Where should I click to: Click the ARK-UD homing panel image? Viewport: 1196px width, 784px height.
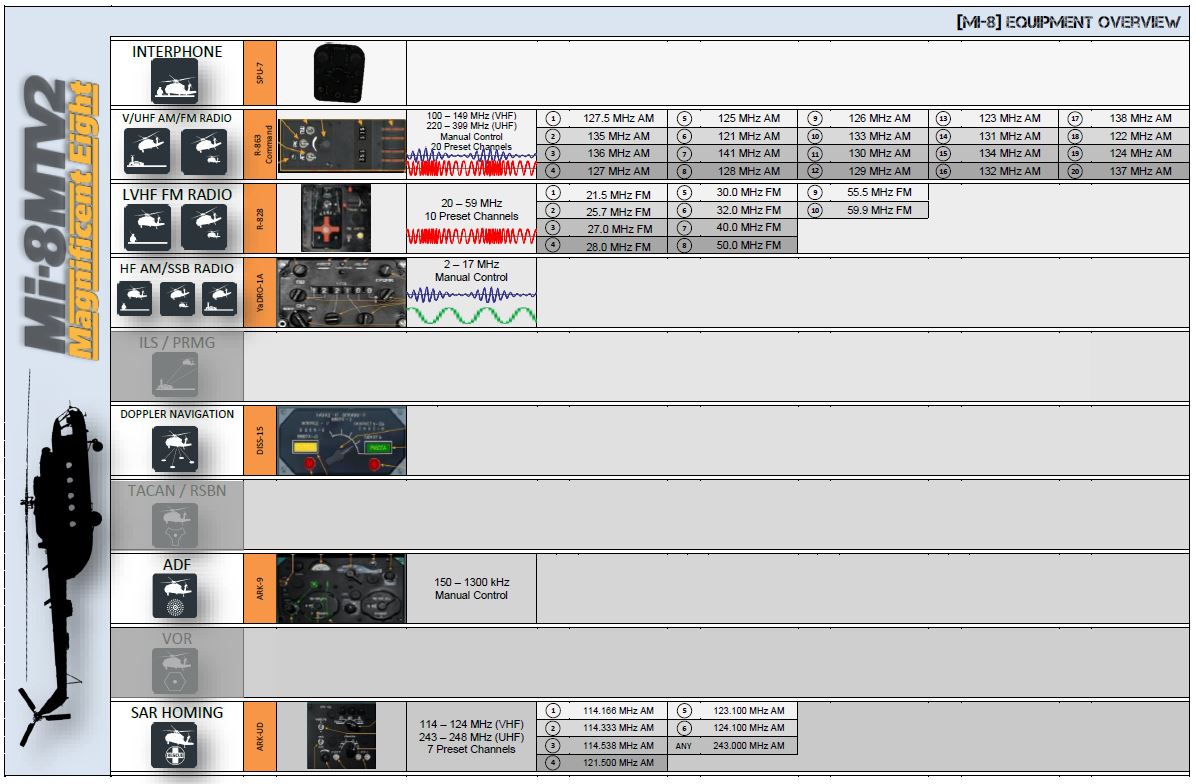point(341,736)
